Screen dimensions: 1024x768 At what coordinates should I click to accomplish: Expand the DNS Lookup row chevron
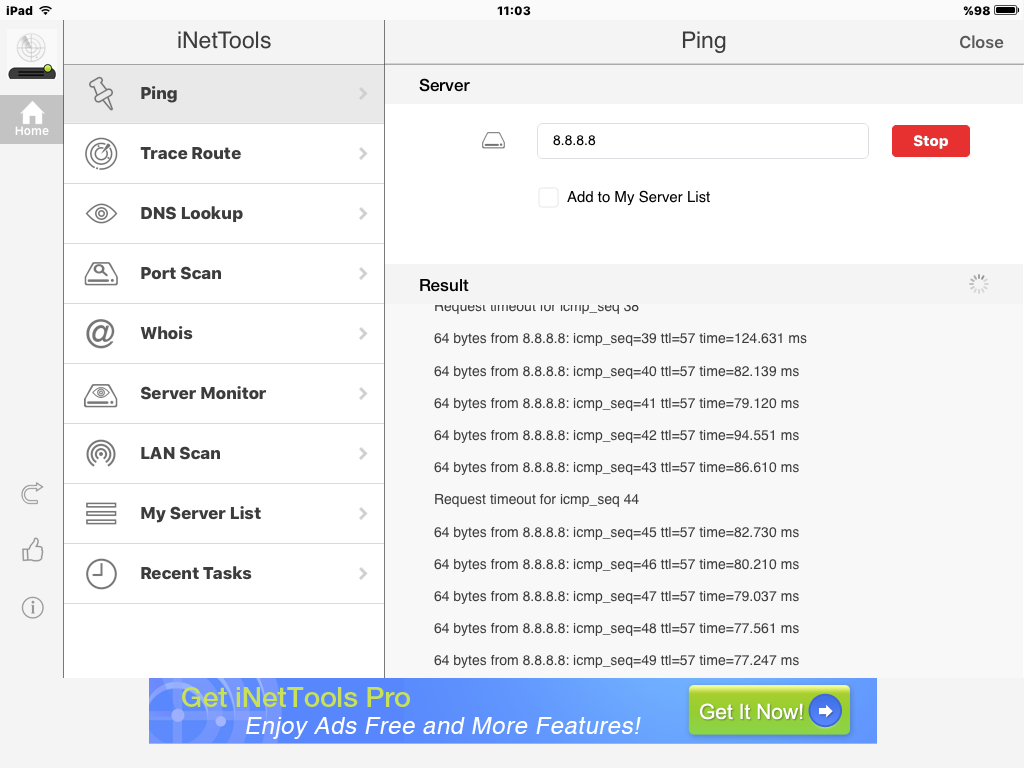coord(363,214)
